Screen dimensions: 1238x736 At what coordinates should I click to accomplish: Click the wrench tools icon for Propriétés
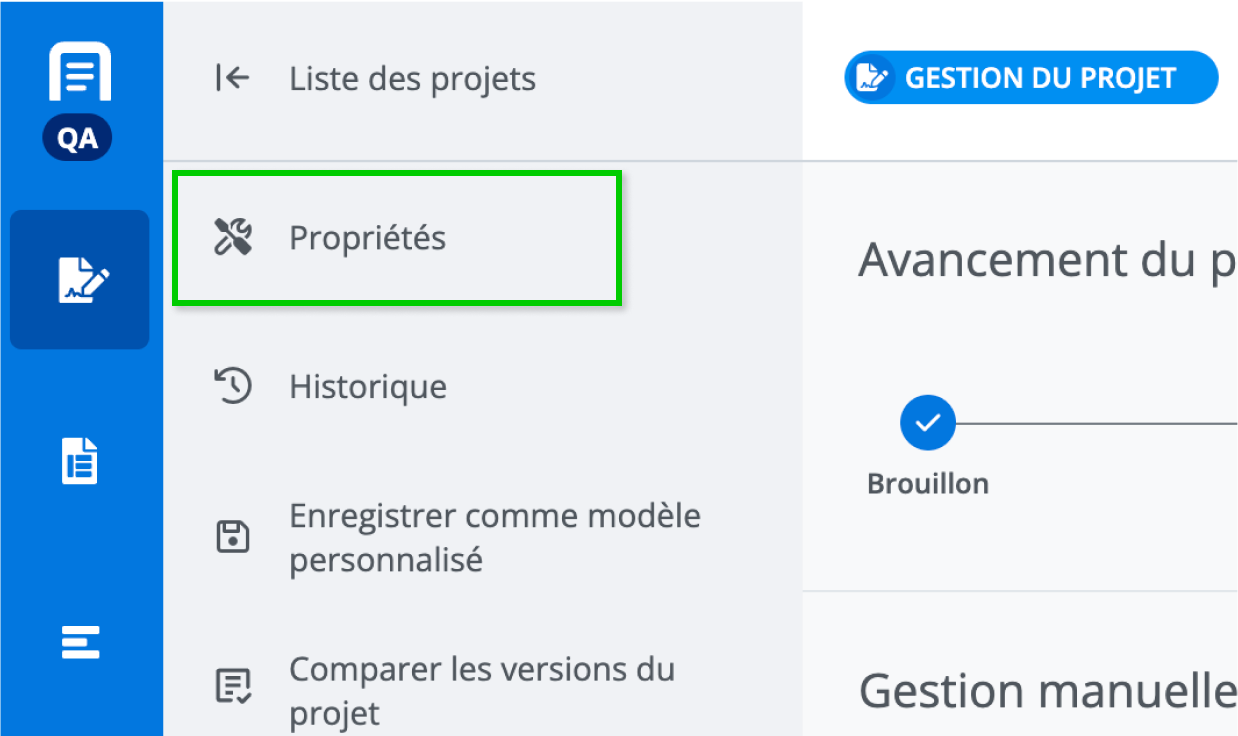pos(233,238)
